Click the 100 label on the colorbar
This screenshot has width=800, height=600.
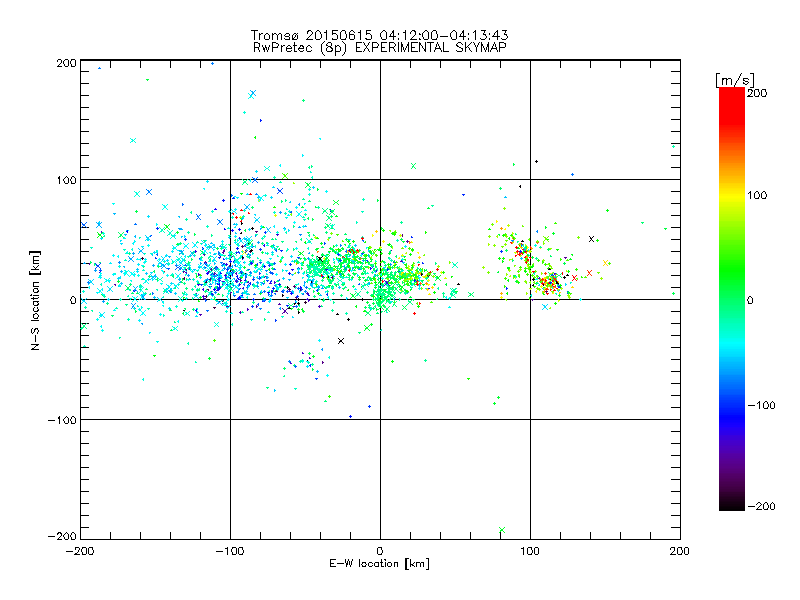757,195
